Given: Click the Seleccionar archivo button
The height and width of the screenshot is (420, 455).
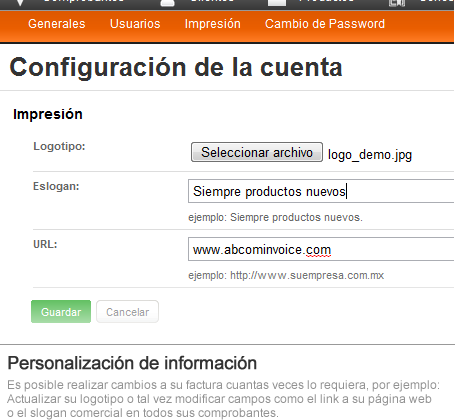Looking at the screenshot, I should (257, 152).
